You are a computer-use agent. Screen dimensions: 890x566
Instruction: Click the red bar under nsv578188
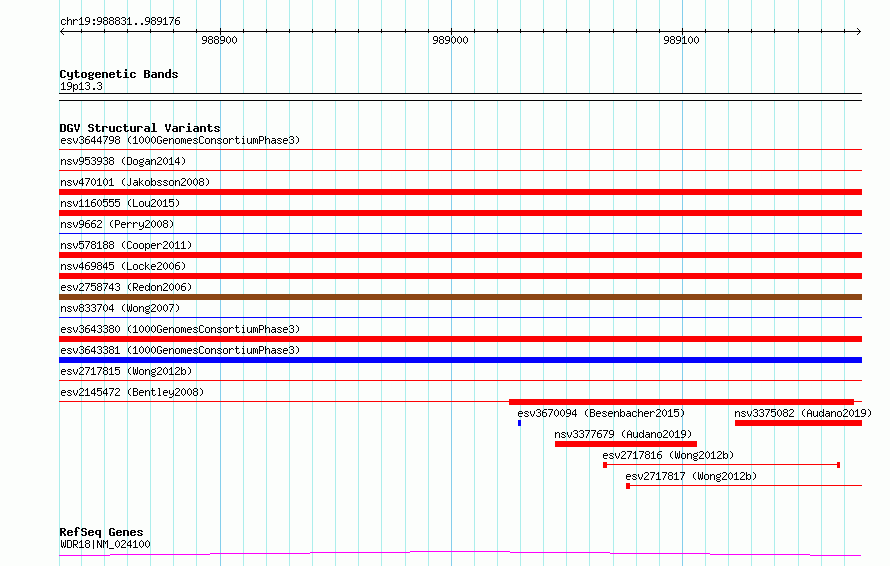[x=460, y=255]
